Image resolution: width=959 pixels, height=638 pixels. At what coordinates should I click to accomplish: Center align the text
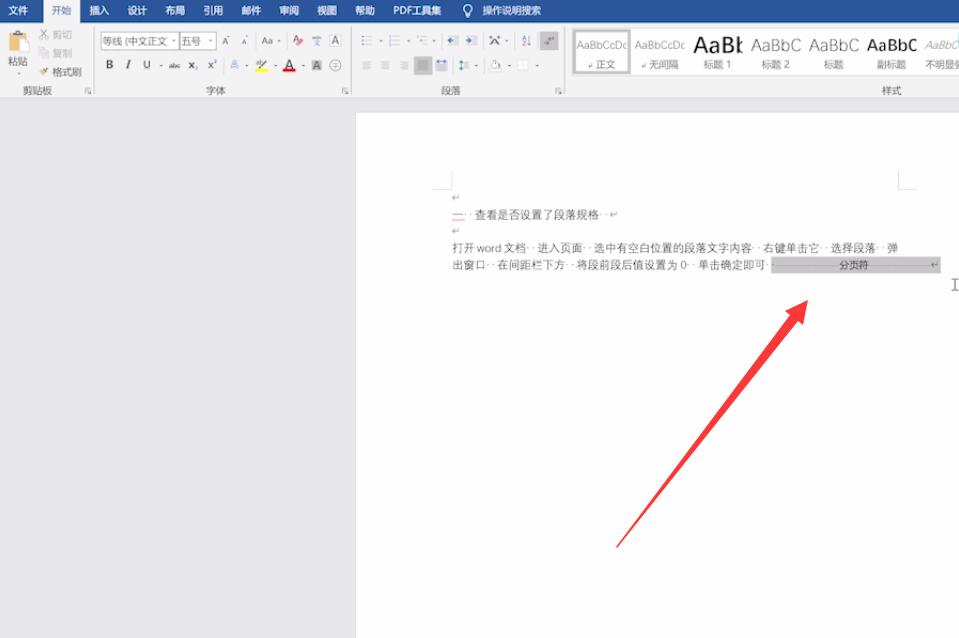(385, 65)
